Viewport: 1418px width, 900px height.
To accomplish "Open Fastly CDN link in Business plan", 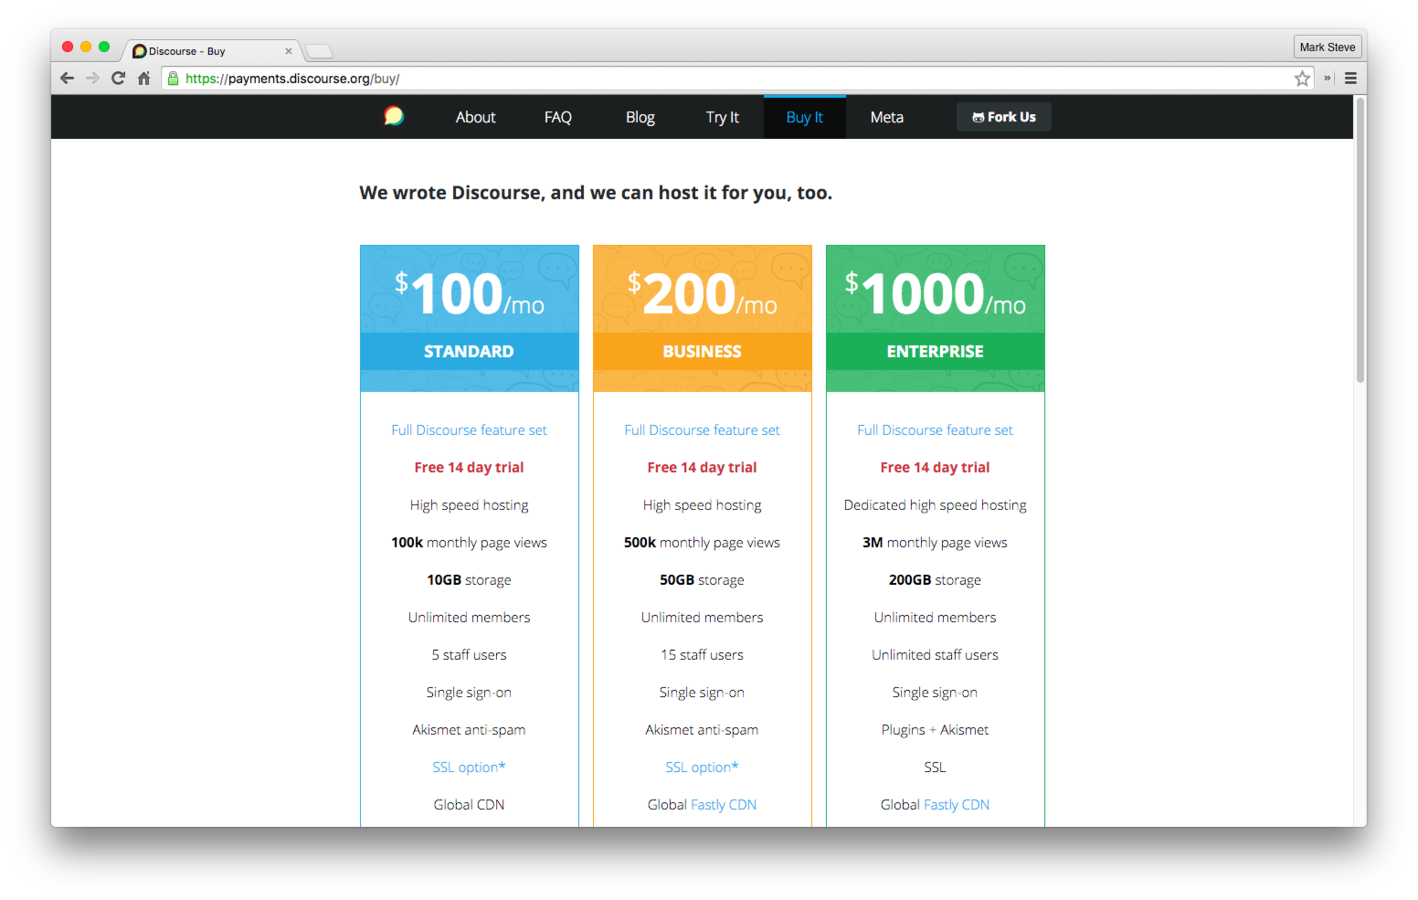I will pos(724,804).
